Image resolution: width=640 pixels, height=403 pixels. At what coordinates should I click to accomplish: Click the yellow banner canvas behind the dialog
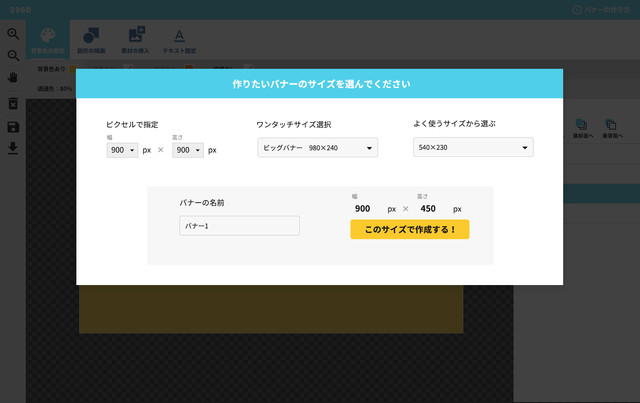[271, 309]
